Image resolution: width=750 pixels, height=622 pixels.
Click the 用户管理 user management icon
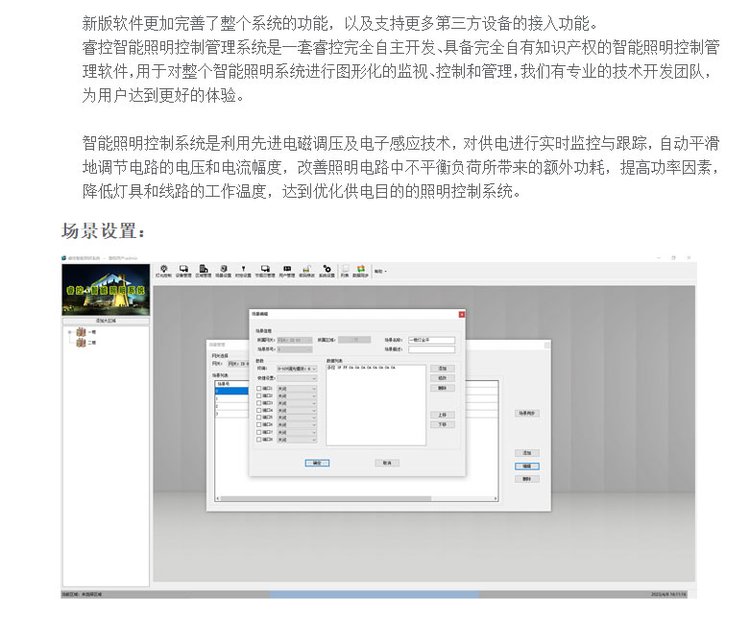286,270
